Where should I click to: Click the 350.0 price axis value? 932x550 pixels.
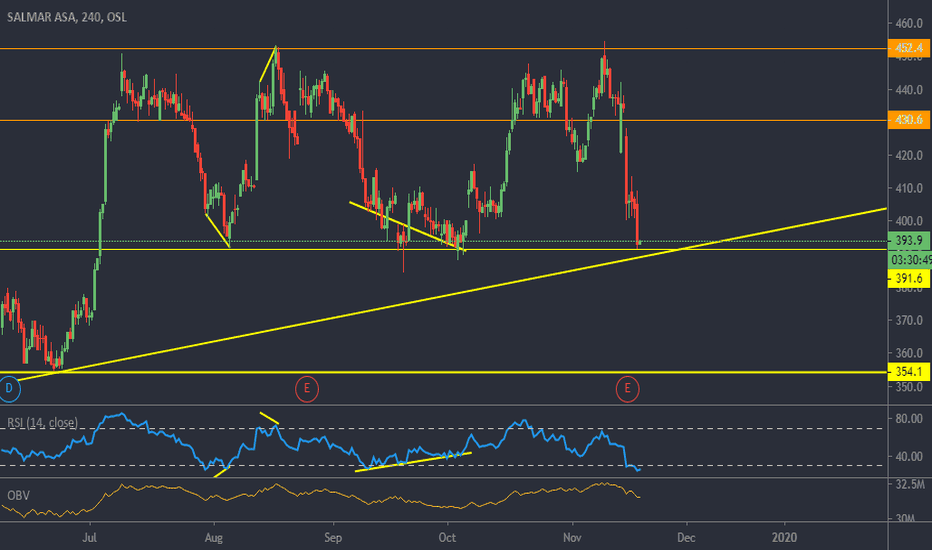point(909,386)
